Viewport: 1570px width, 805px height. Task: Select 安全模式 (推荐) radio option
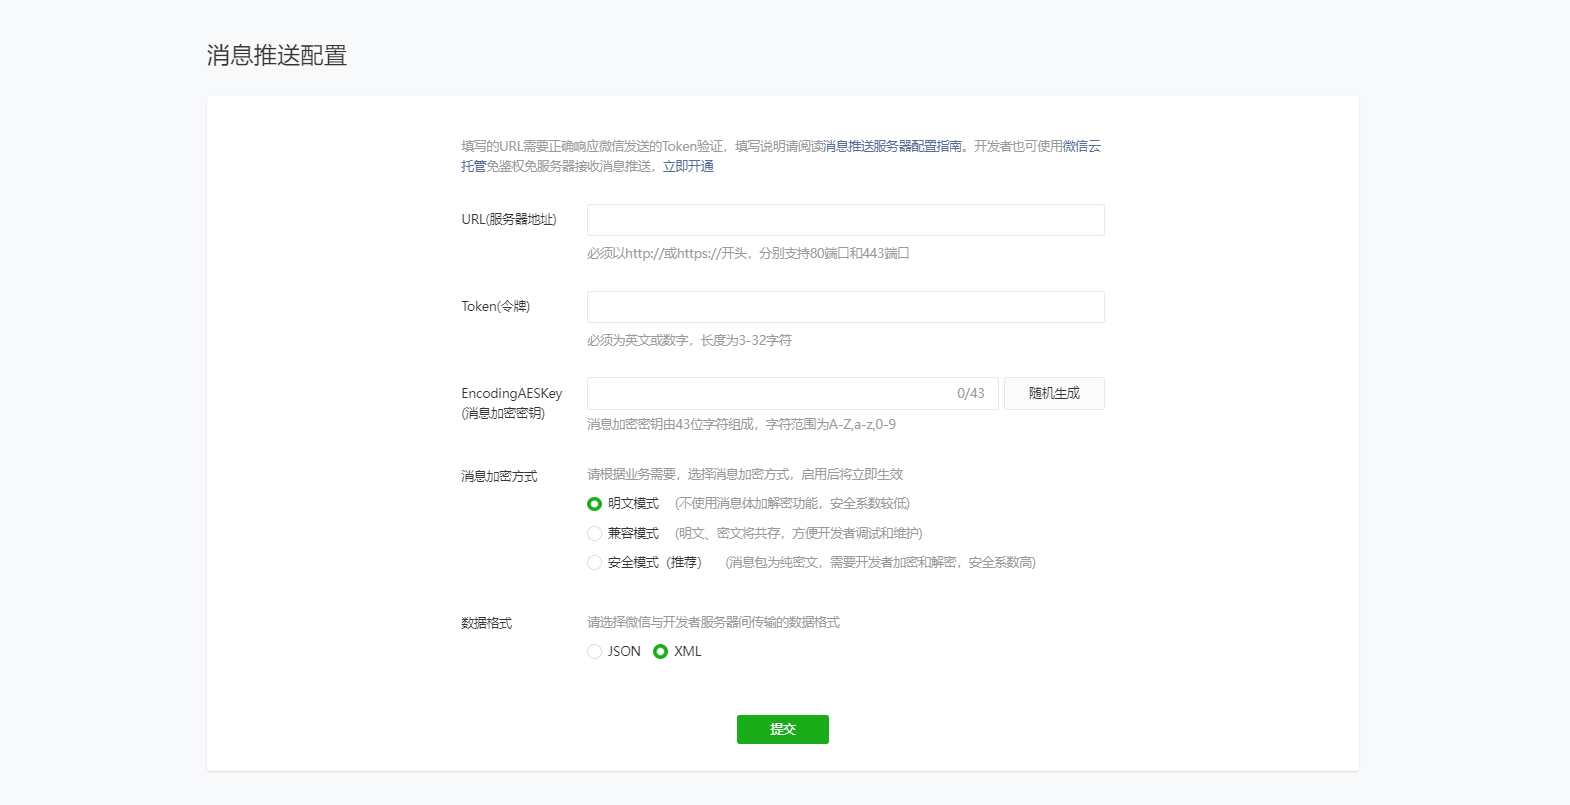595,563
